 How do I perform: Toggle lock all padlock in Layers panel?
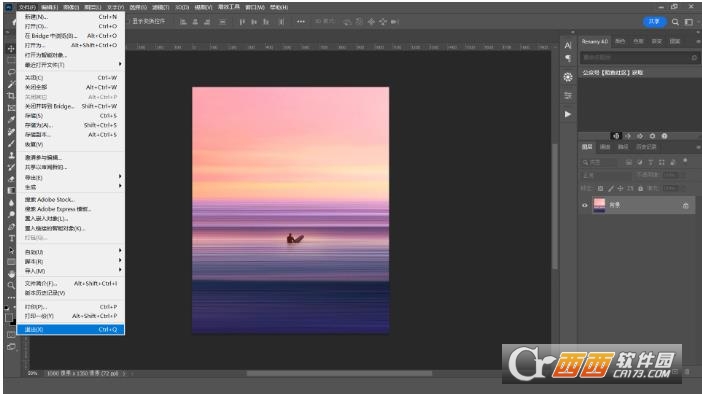[641, 188]
